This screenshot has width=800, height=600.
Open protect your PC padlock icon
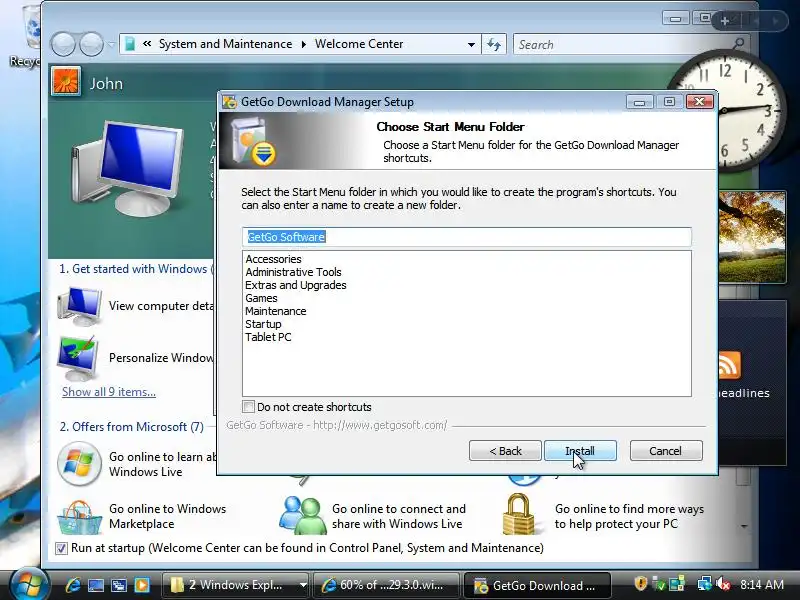click(x=519, y=514)
